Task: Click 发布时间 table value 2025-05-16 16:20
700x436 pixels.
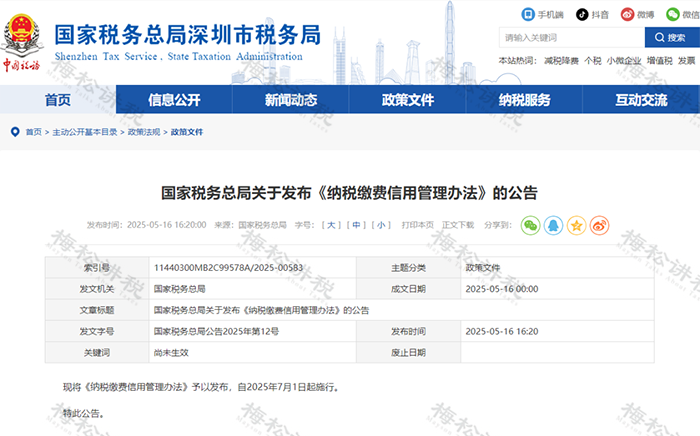Action: click(x=502, y=332)
